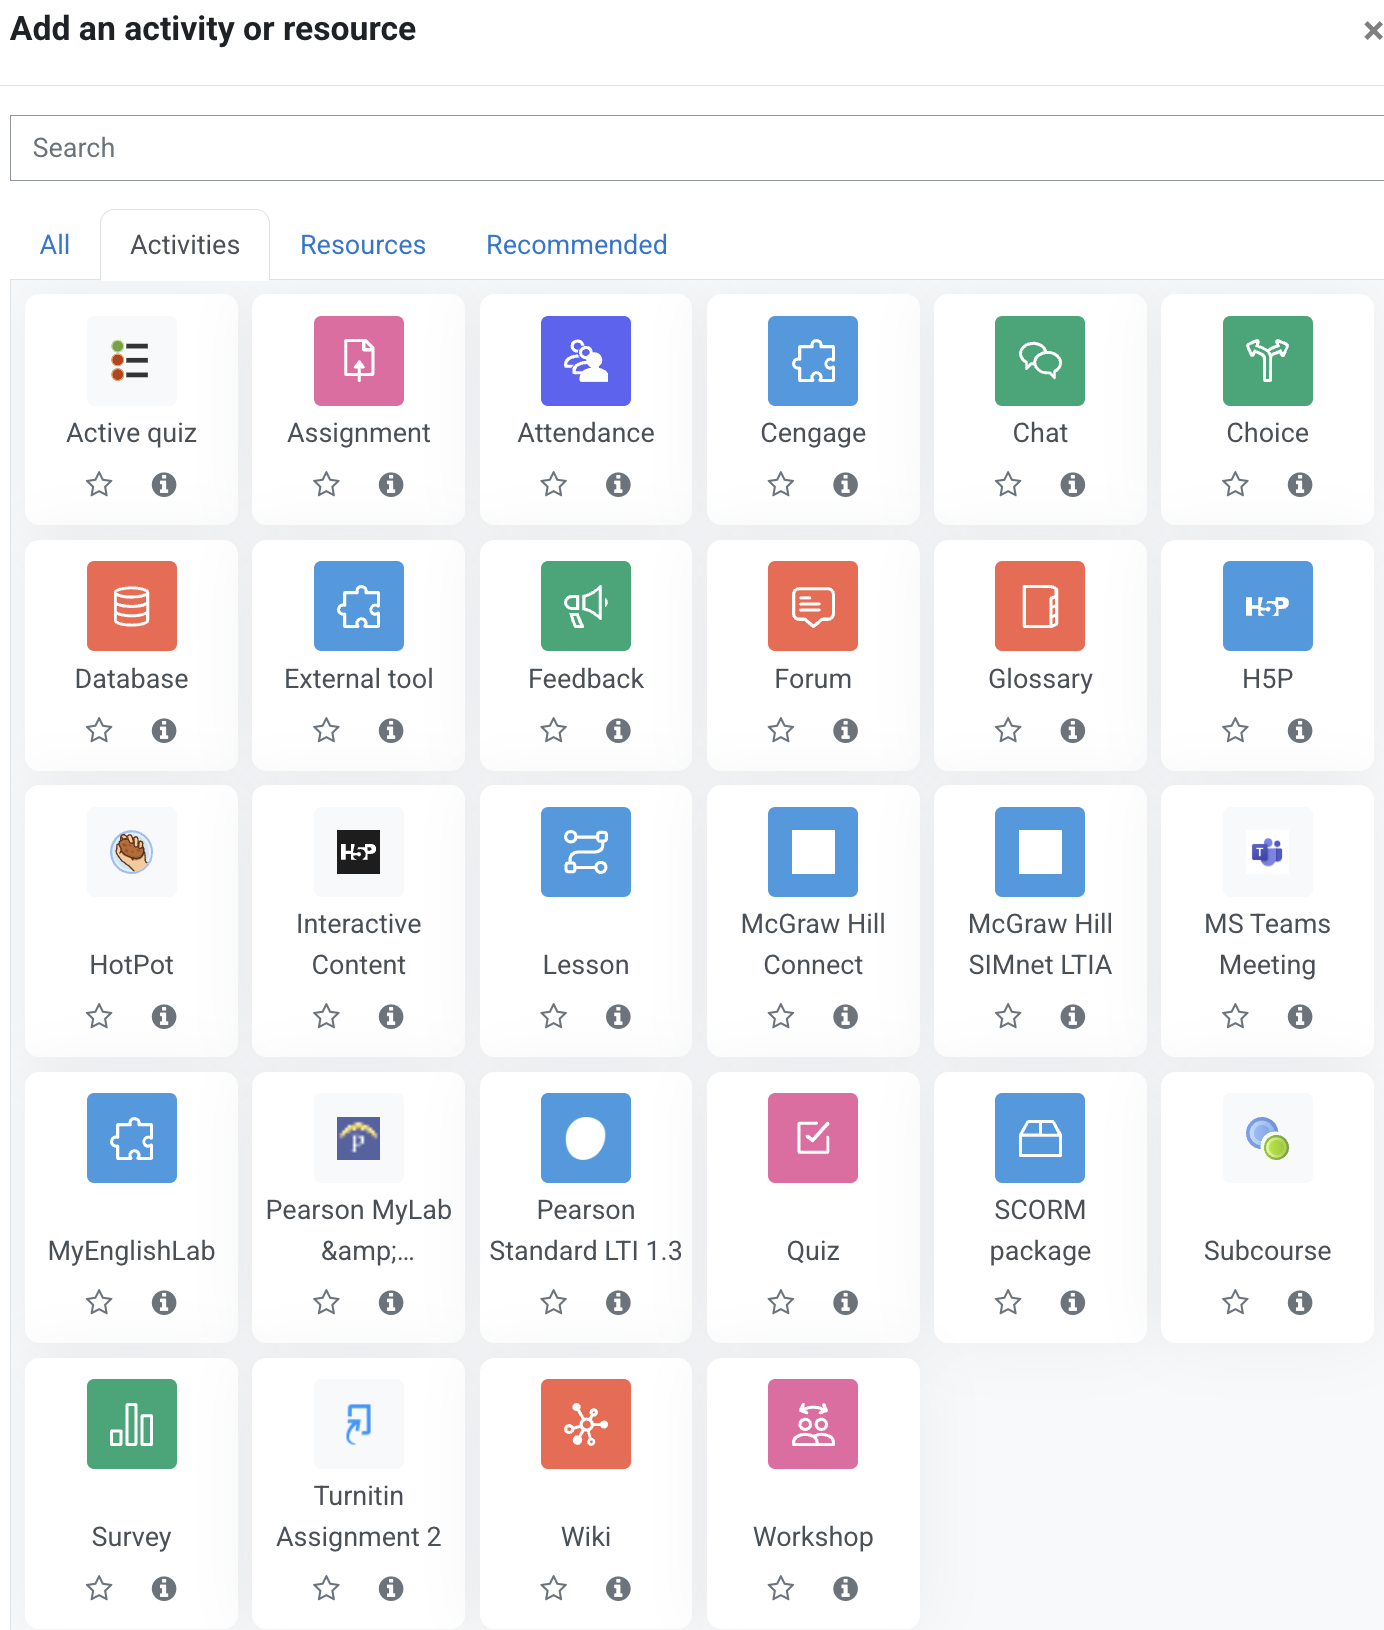1384x1630 pixels.
Task: Switch to the Resources tab
Action: click(x=363, y=245)
